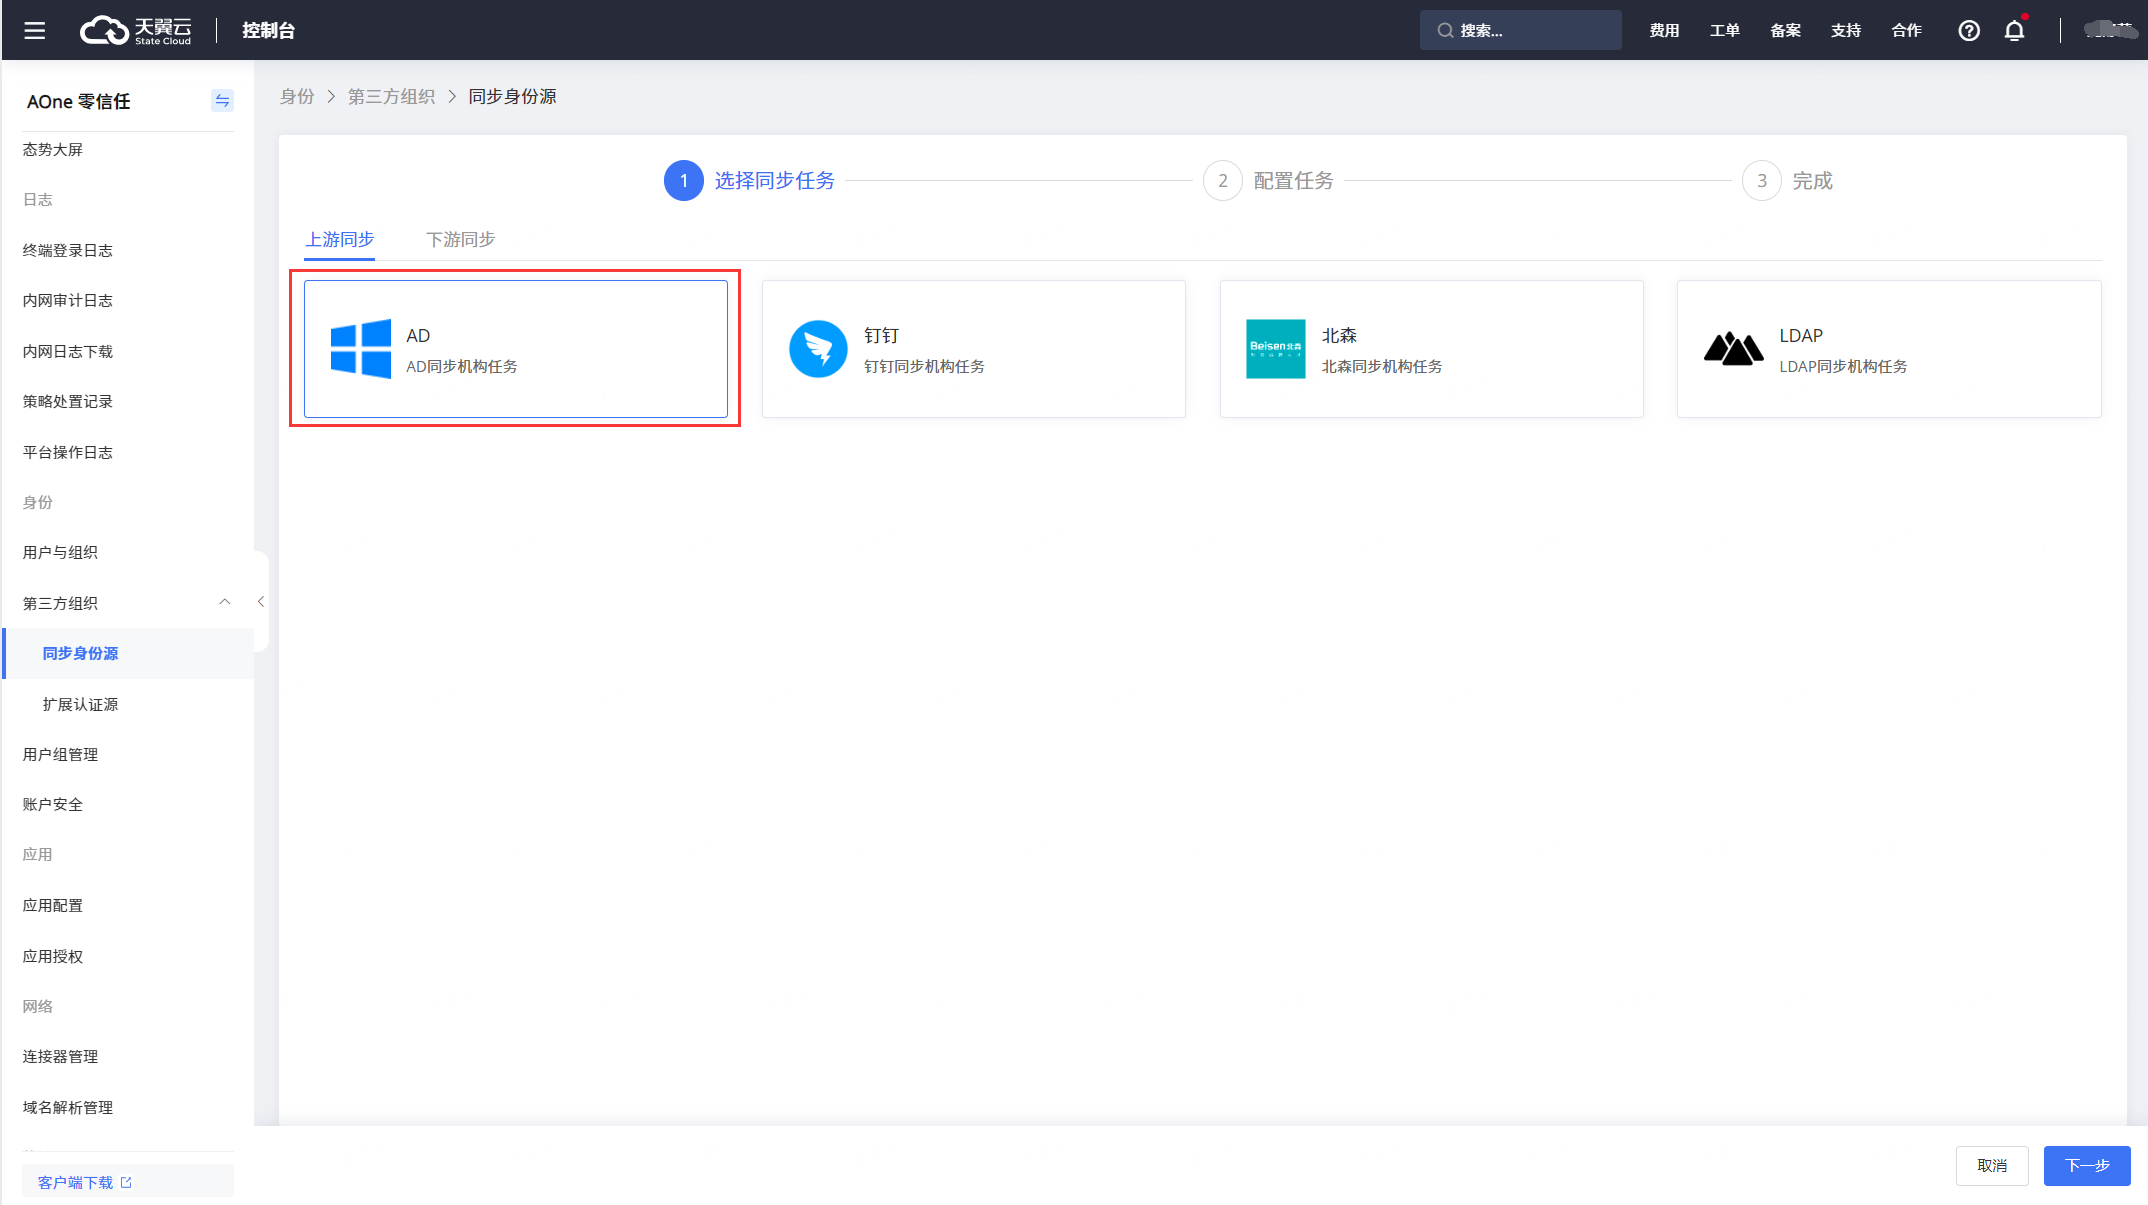Screen dimensions: 2148x1205
Task: Click the help question mark icon
Action: 1968,30
